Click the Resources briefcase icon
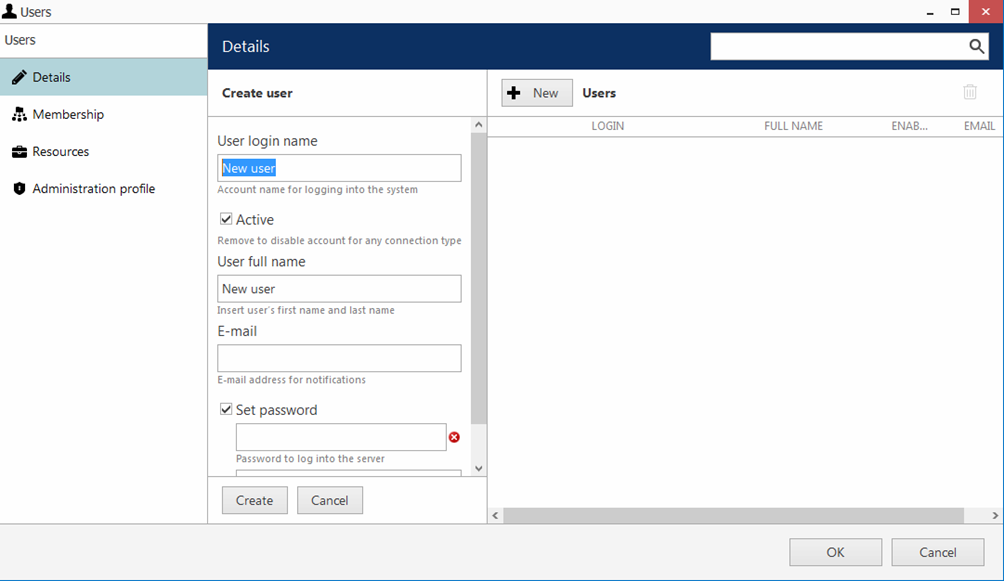The width and height of the screenshot is (1004, 581). tap(19, 152)
